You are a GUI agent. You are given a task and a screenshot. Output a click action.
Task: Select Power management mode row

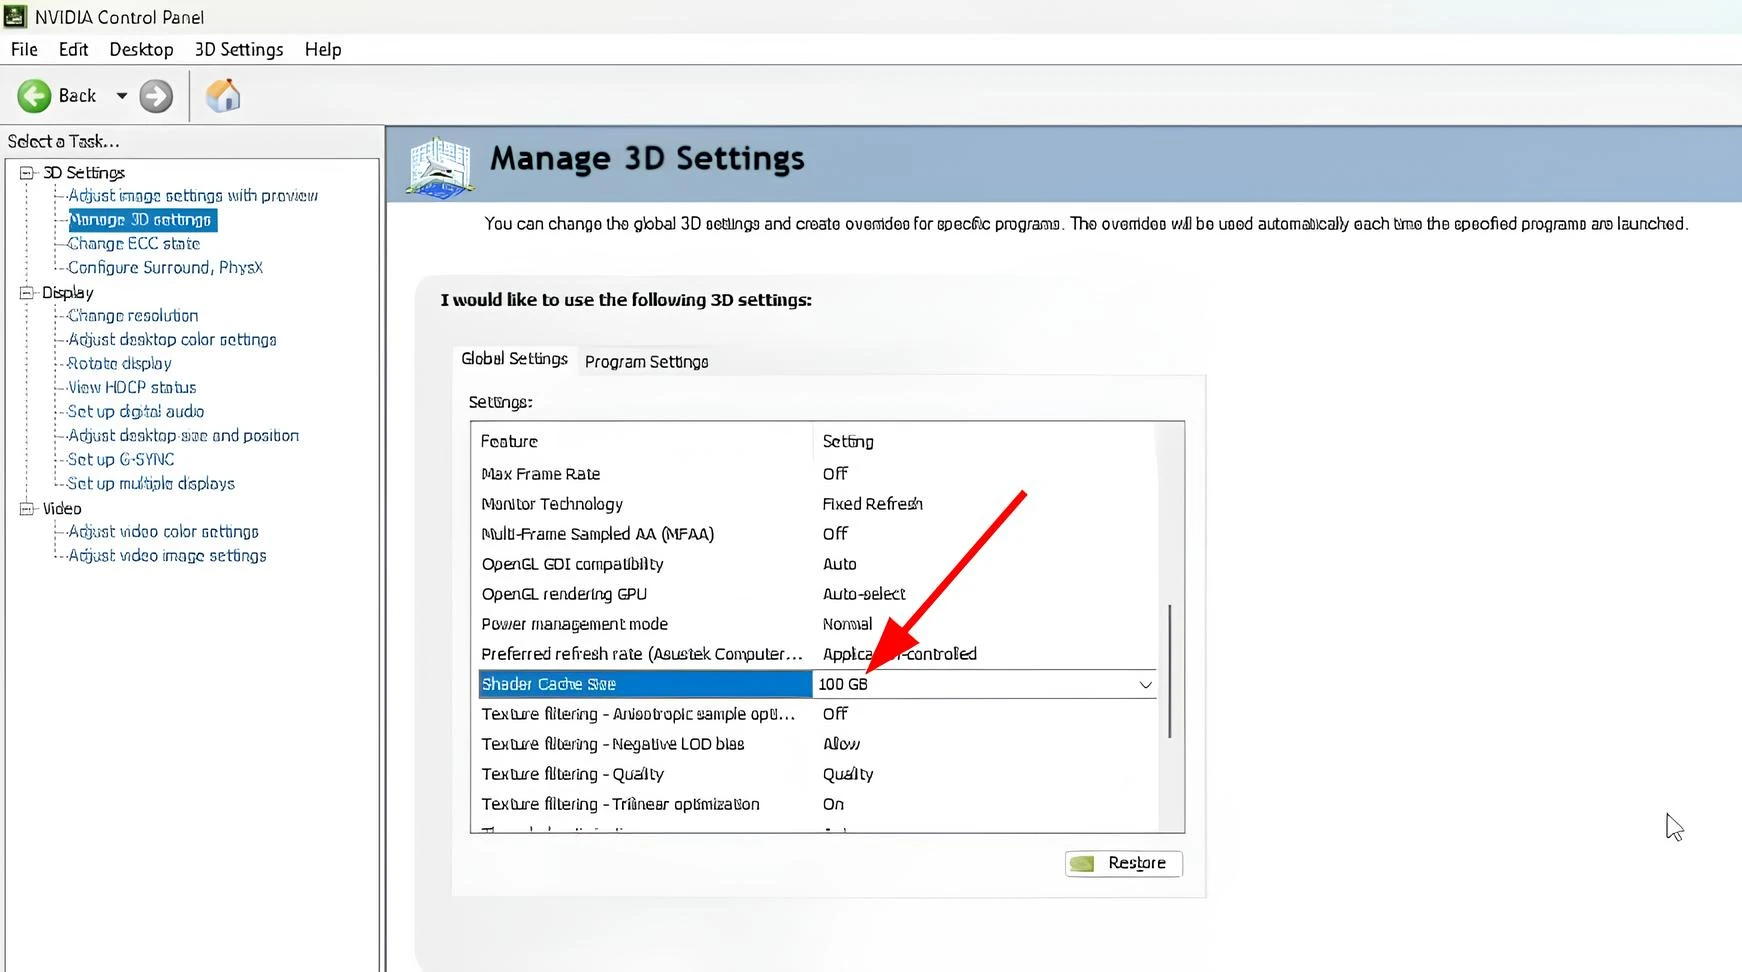(817, 624)
